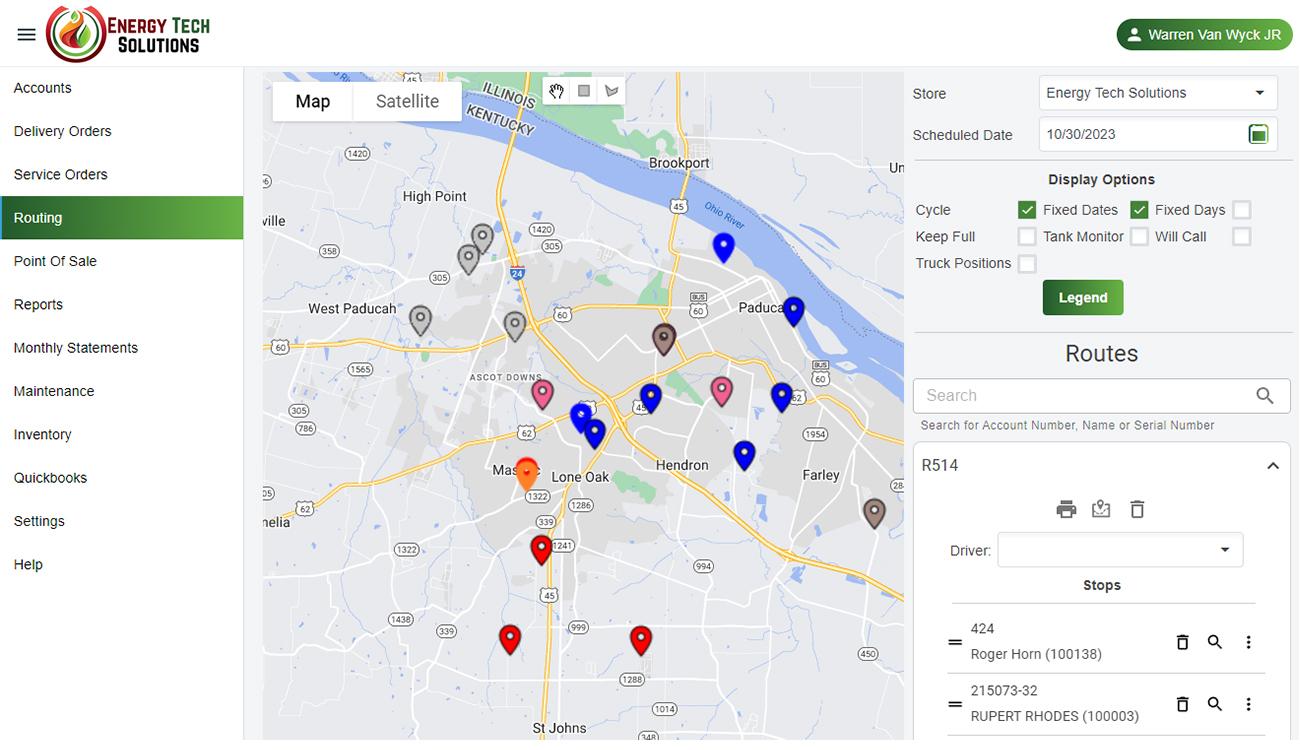
Task: Select the polygon drawing tool on map
Action: point(612,91)
